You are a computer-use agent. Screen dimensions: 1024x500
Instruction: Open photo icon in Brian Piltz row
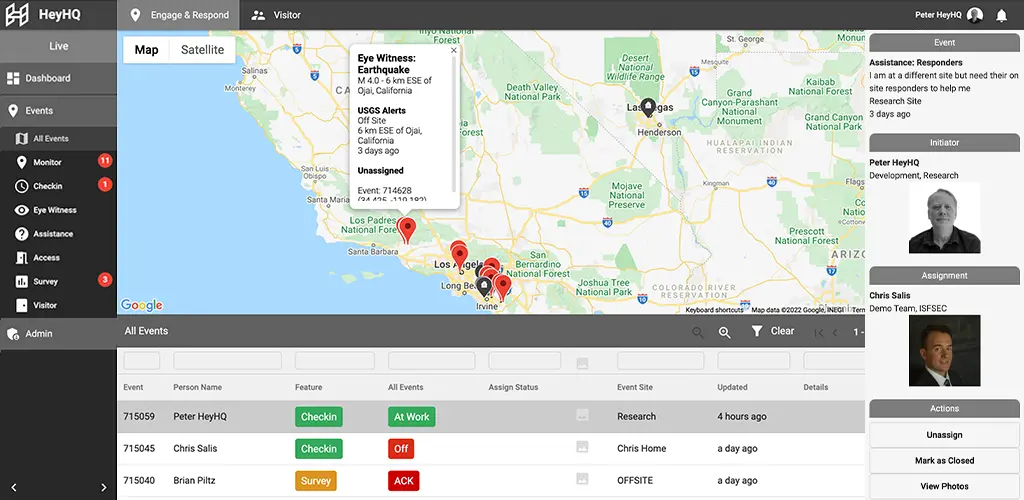pos(583,479)
